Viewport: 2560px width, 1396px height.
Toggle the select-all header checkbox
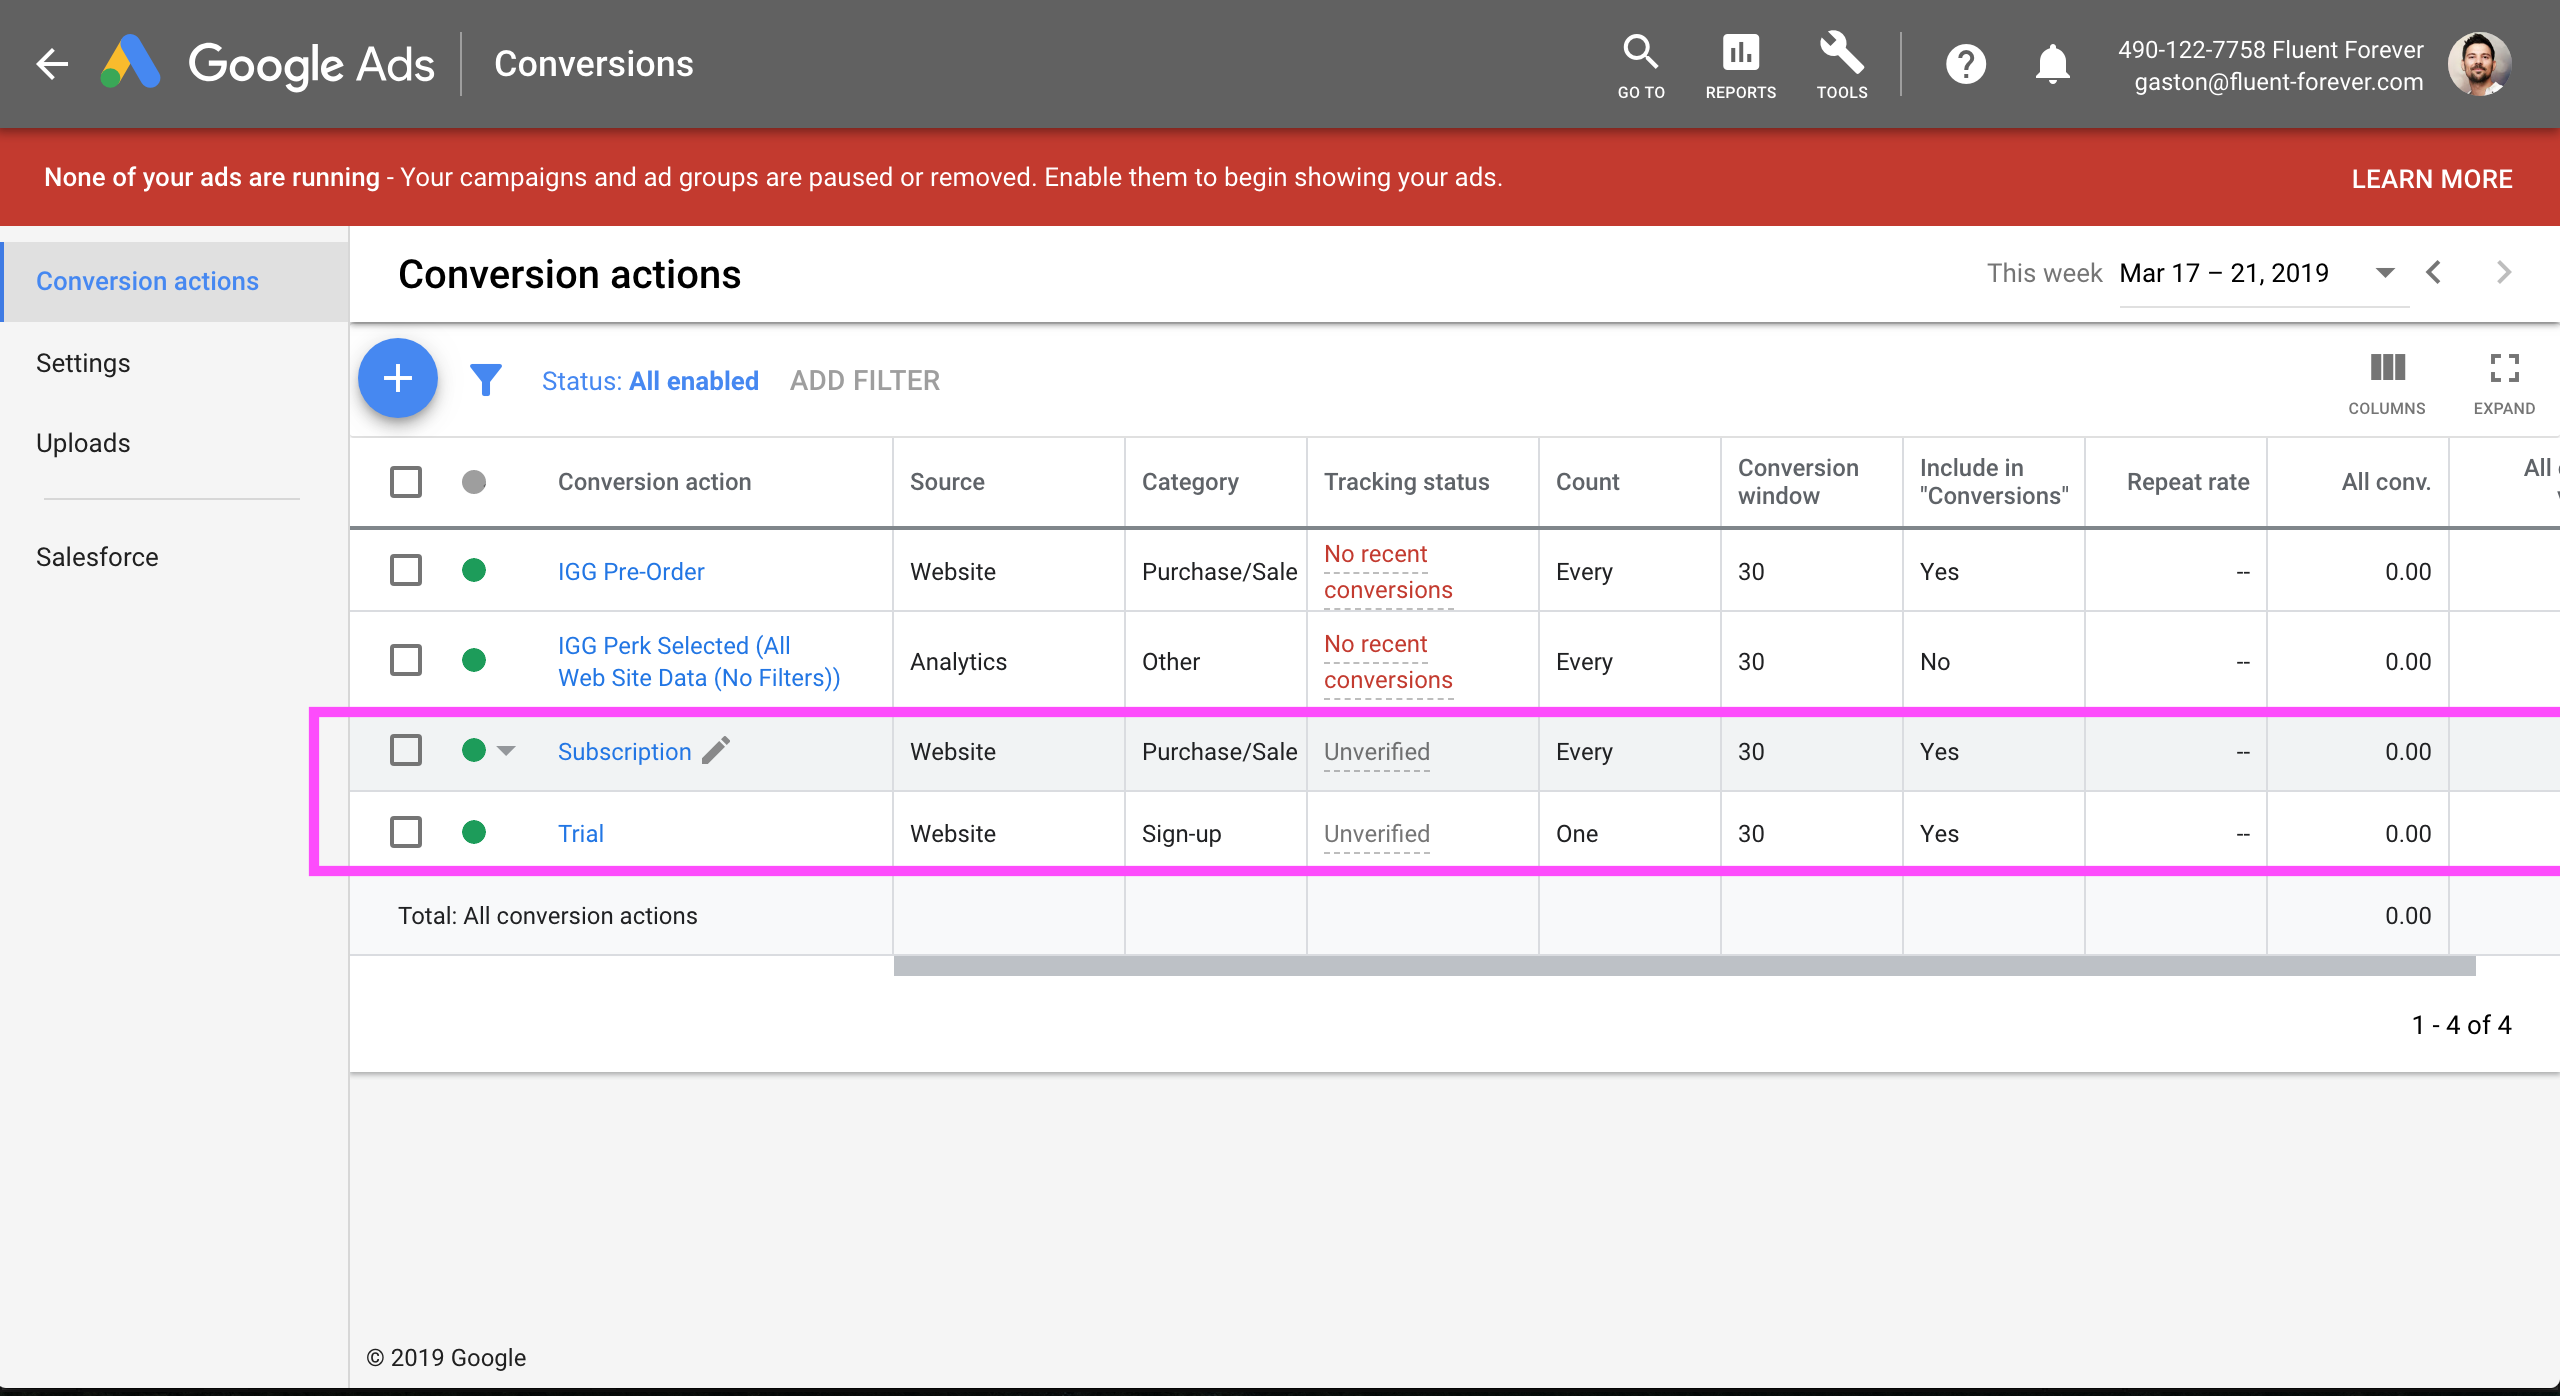[x=406, y=482]
